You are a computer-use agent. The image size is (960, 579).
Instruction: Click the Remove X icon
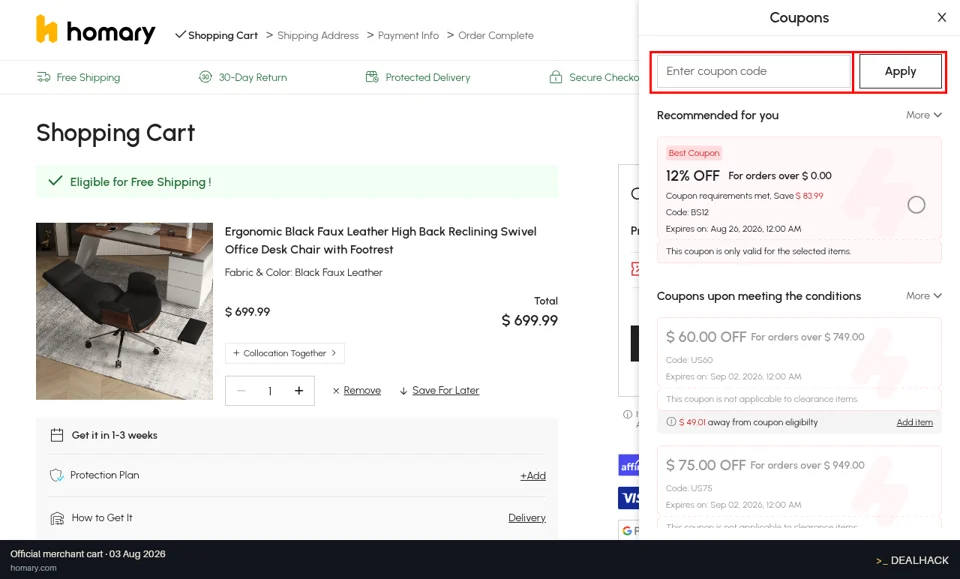[x=336, y=391]
